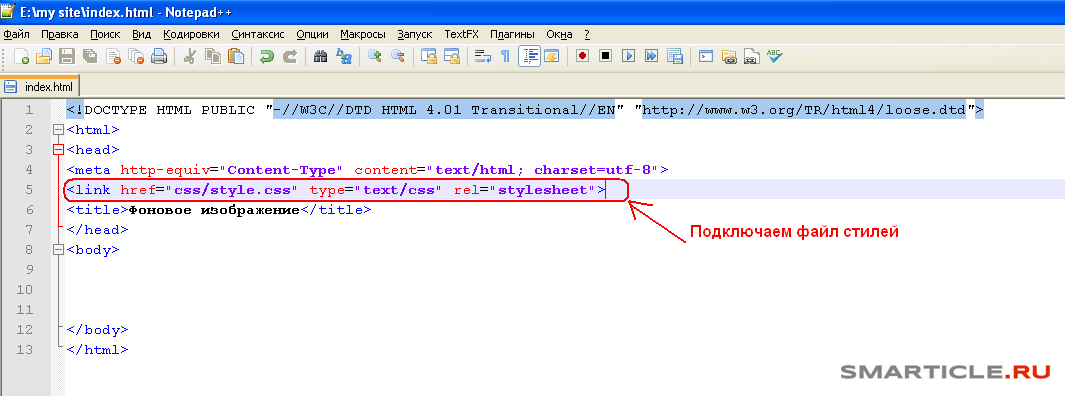Toggle show all characters pilcrow icon

[505, 56]
